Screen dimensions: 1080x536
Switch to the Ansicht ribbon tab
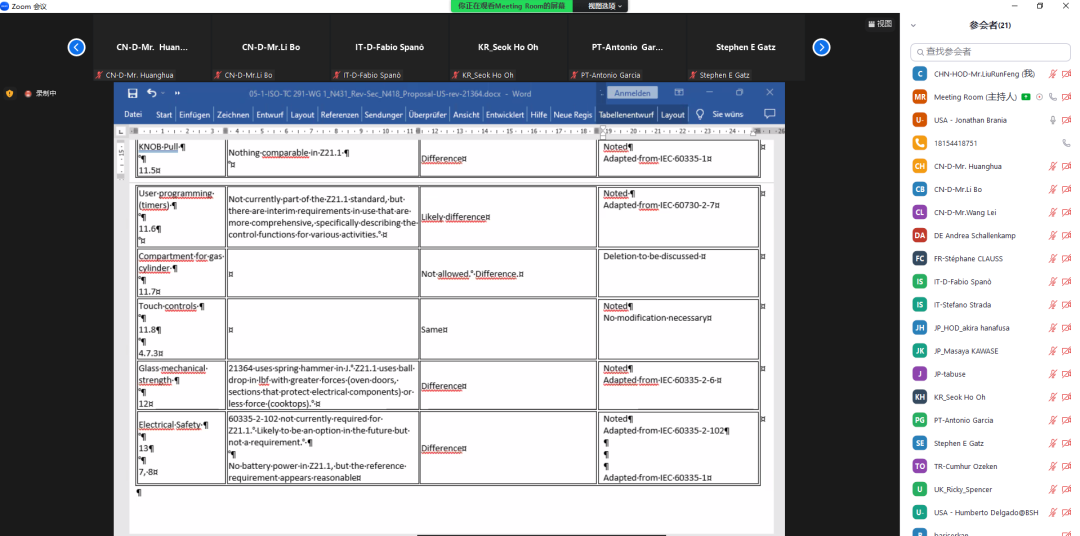pos(466,115)
